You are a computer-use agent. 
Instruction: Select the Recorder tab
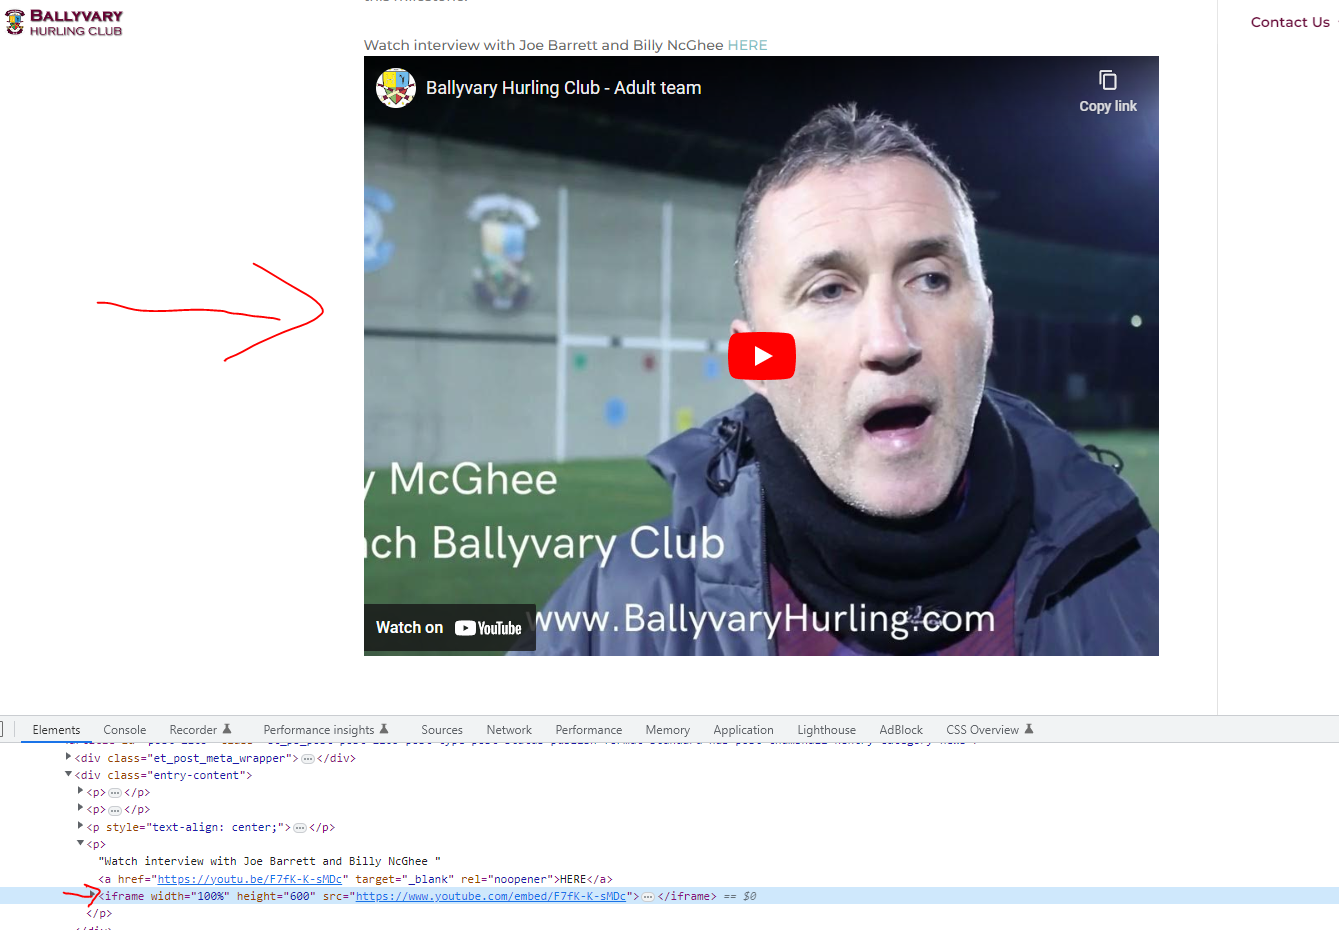200,730
